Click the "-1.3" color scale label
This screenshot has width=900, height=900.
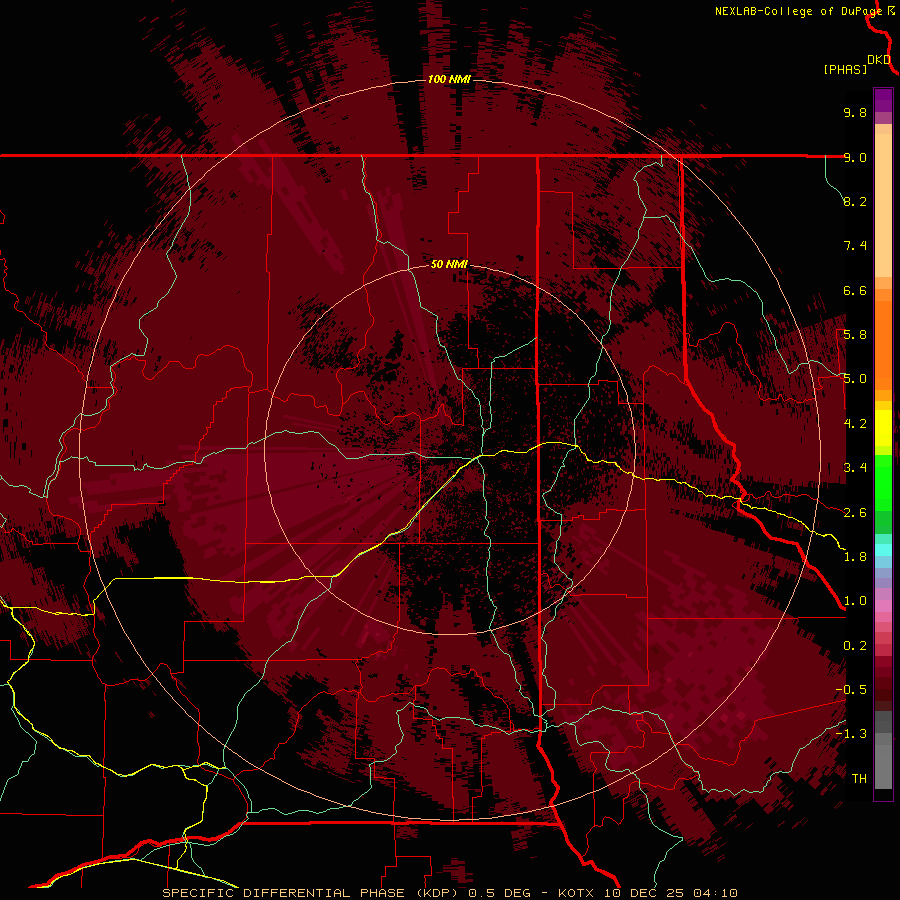(851, 734)
